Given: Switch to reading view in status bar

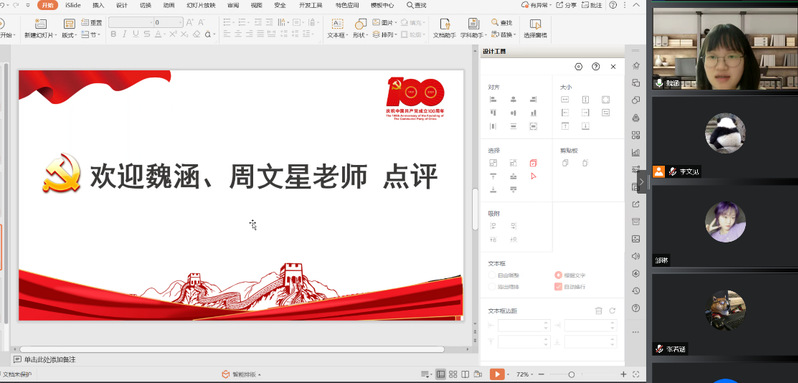Looking at the screenshot, I should point(465,374).
